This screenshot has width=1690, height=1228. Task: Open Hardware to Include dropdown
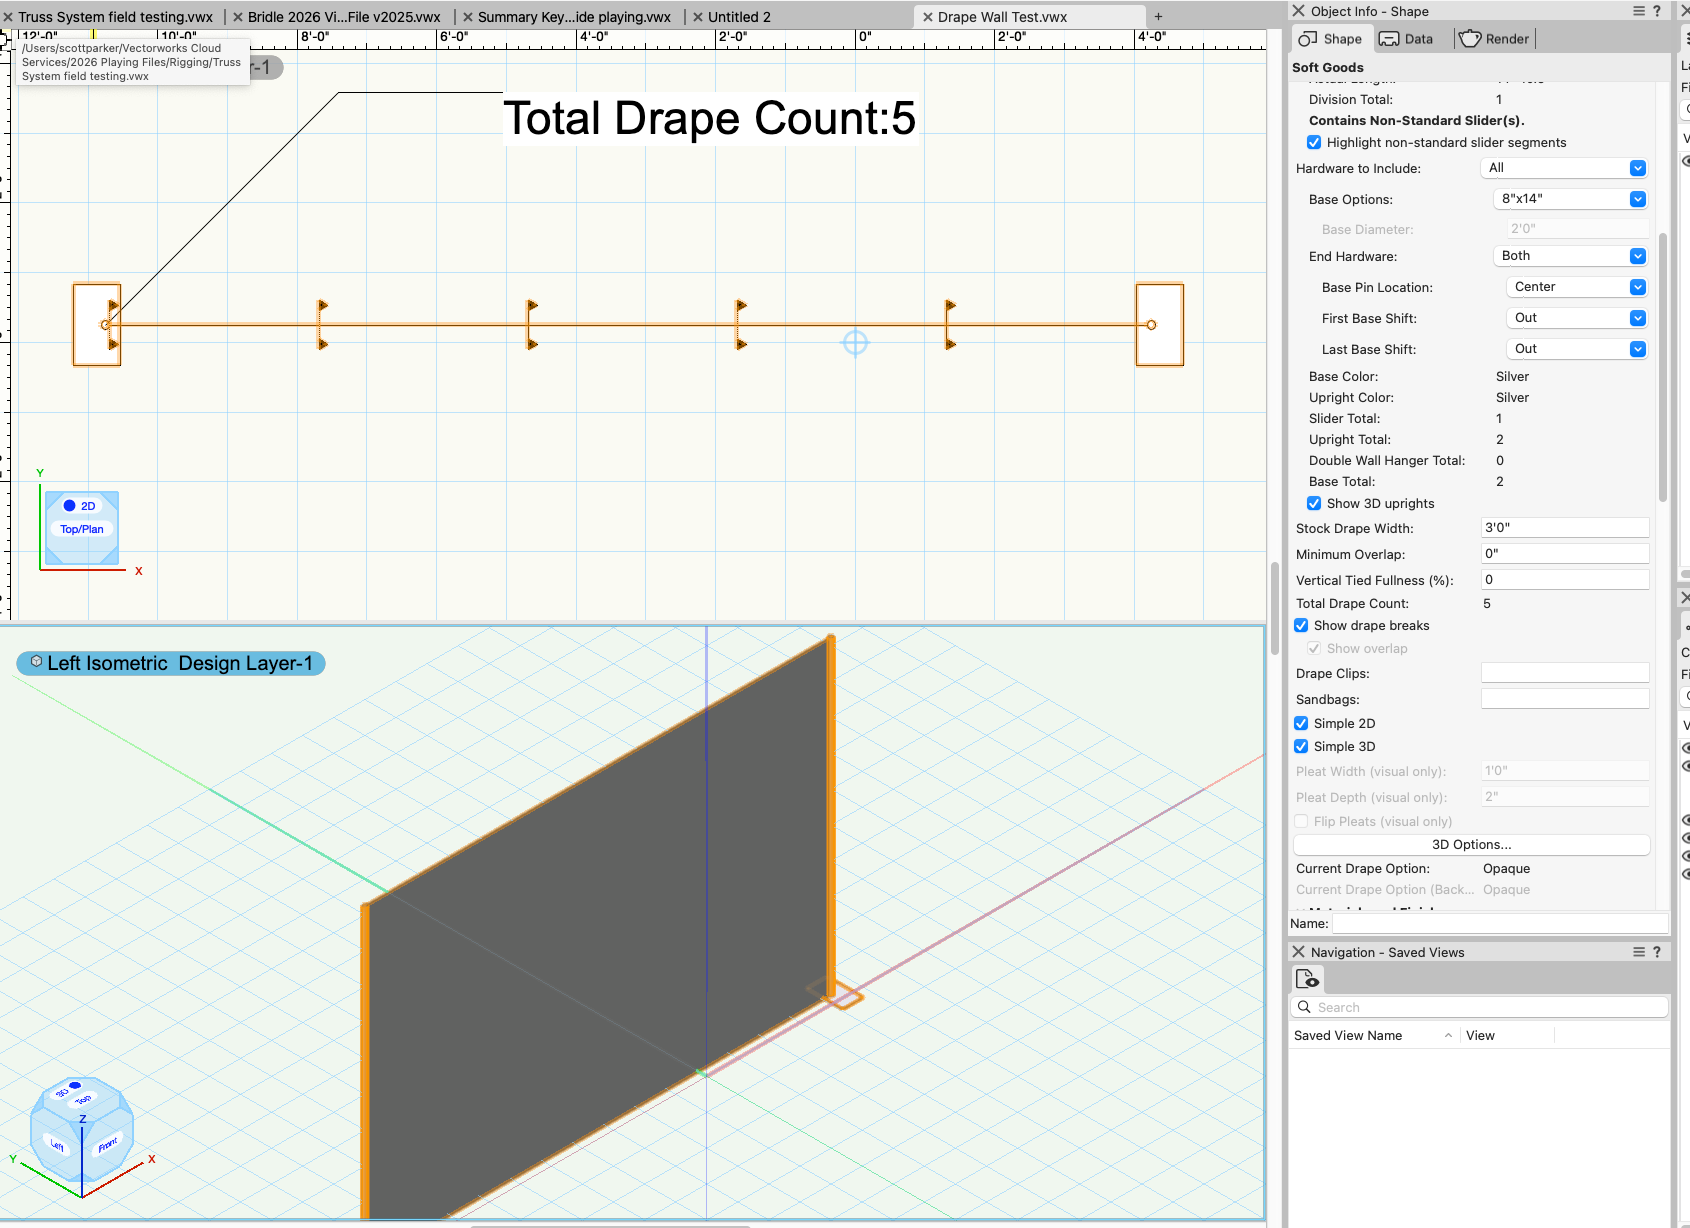pyautogui.click(x=1564, y=168)
